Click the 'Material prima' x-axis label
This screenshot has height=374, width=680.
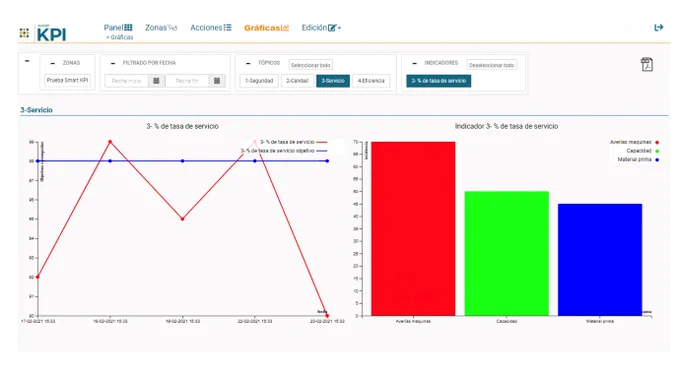pos(600,322)
